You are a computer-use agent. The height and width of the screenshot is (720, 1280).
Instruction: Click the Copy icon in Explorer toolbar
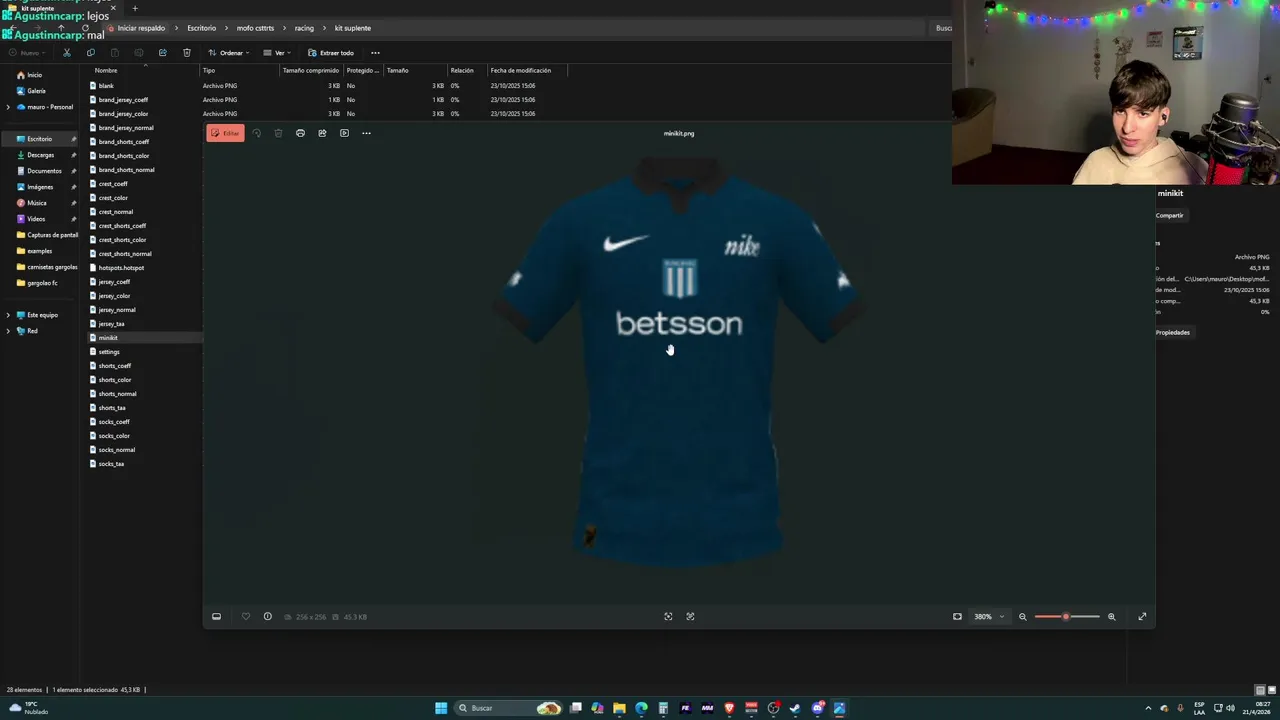pos(90,53)
